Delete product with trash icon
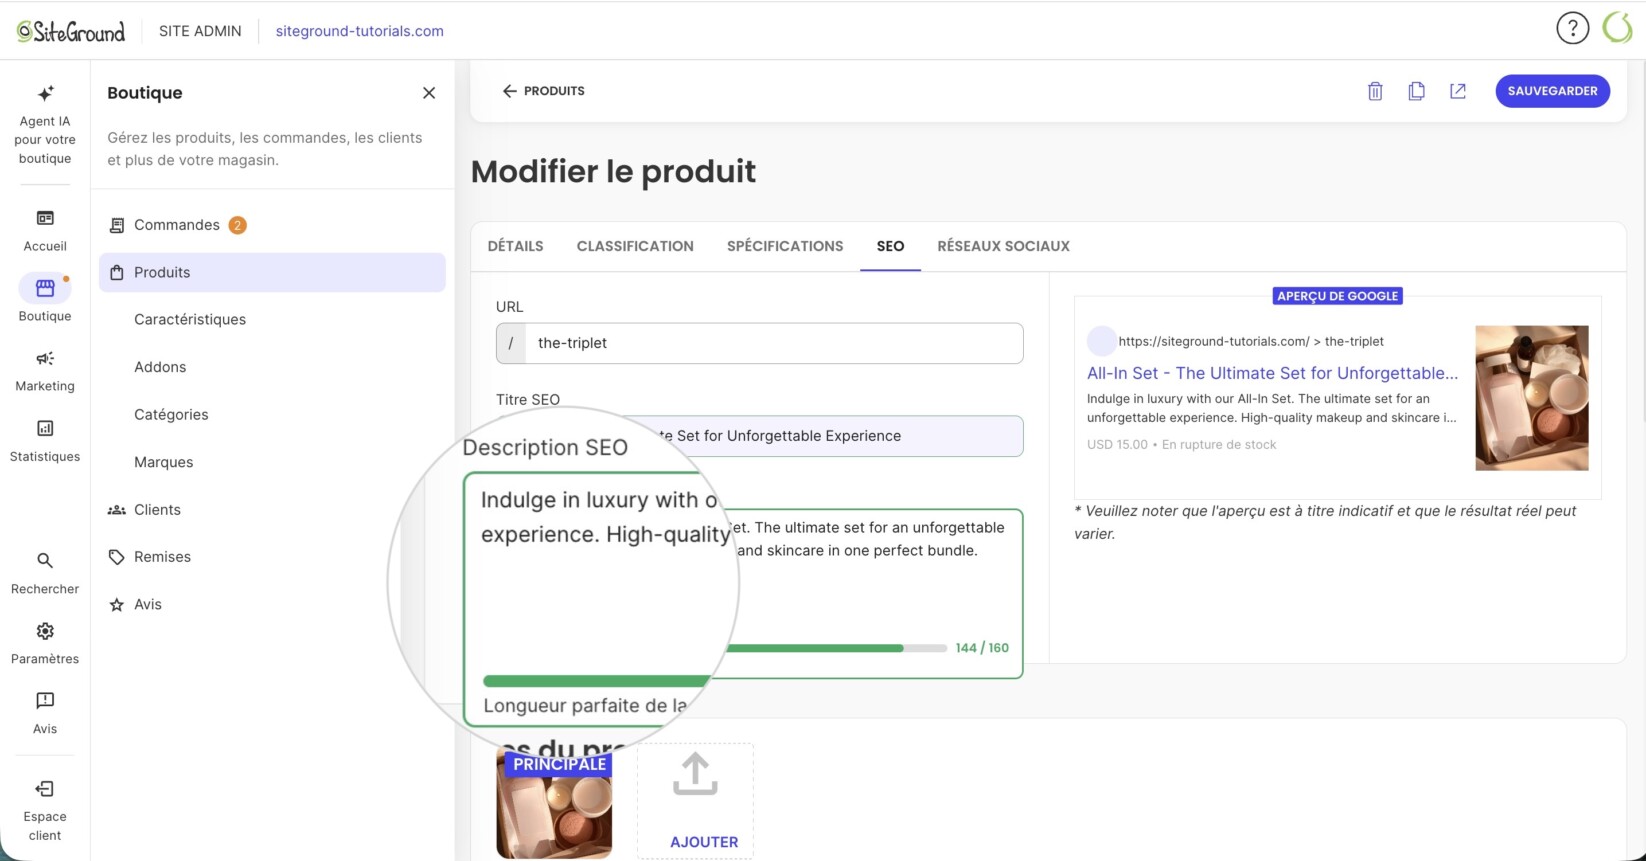Image resolution: width=1646 pixels, height=861 pixels. pyautogui.click(x=1375, y=91)
